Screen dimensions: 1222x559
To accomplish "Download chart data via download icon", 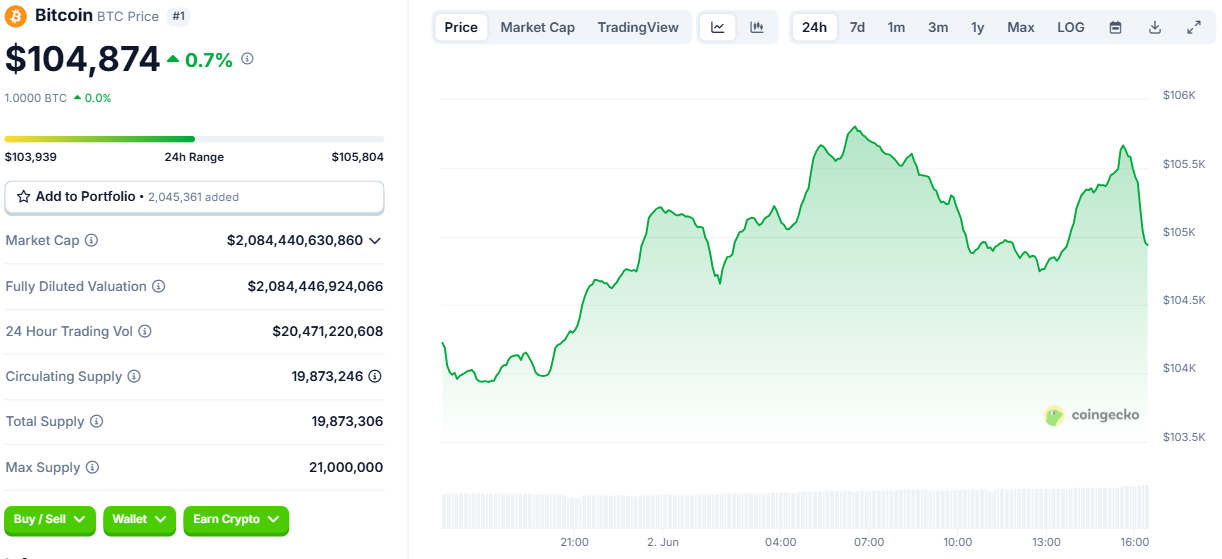I will [1154, 27].
